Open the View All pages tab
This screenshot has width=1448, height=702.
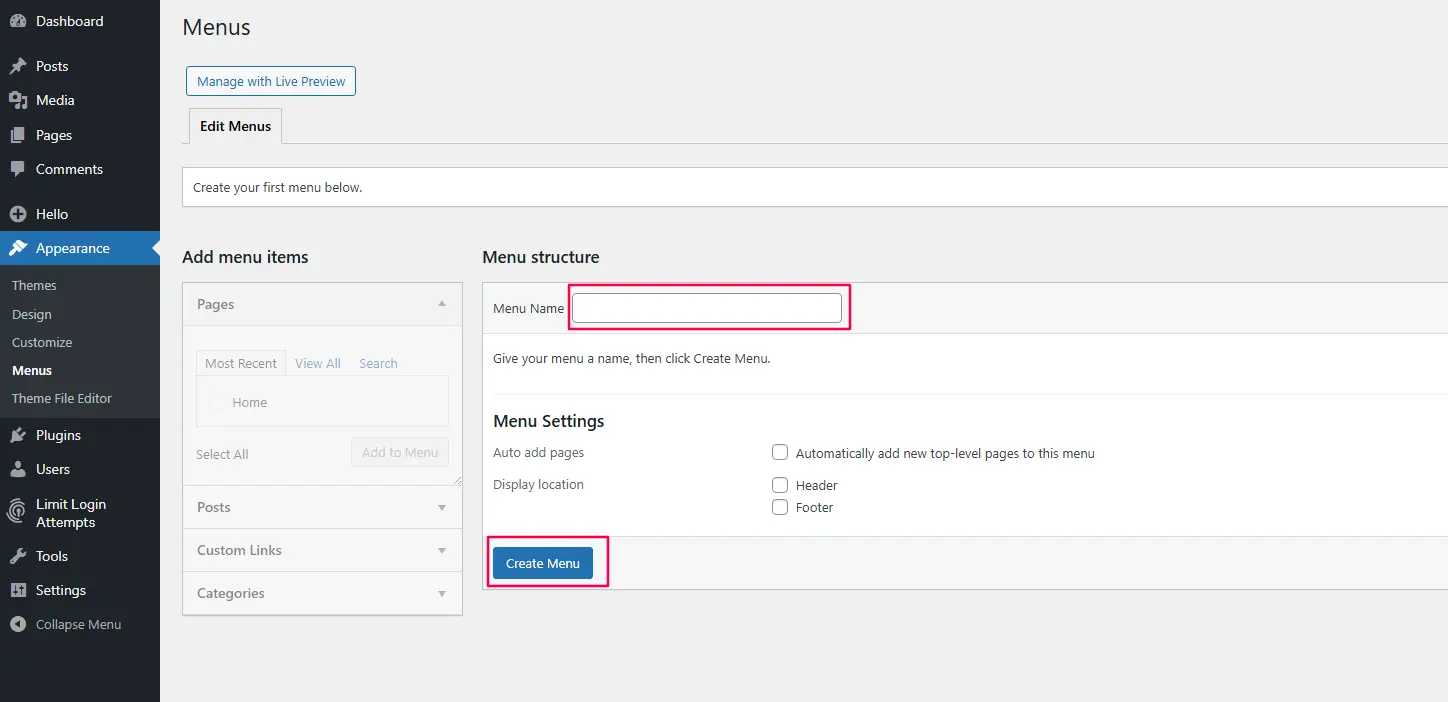point(317,363)
